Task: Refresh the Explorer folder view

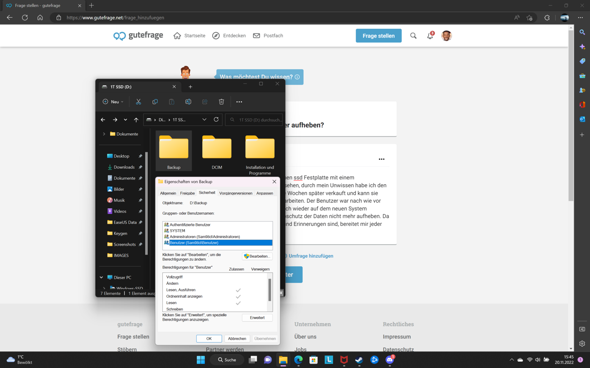Action: click(216, 119)
